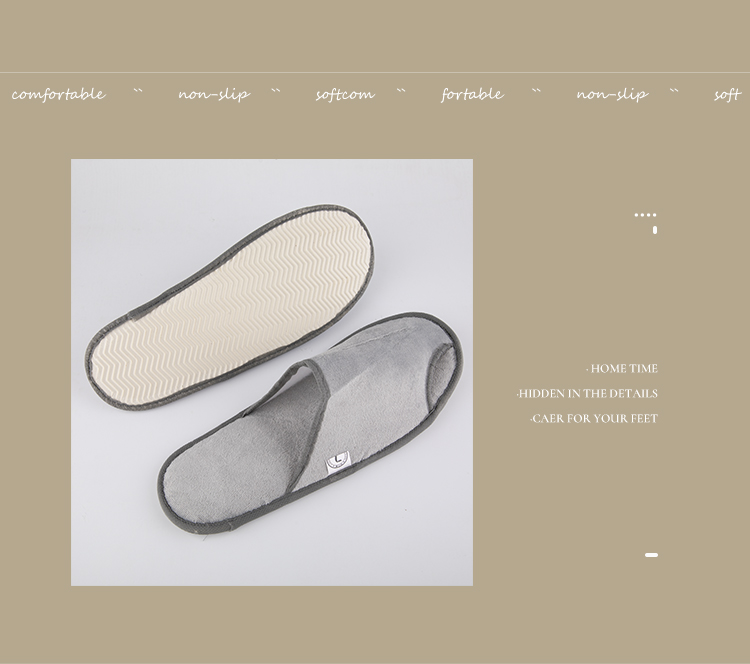Click the 'soft' word at right edge
The width and height of the screenshot is (750, 664).
point(728,94)
